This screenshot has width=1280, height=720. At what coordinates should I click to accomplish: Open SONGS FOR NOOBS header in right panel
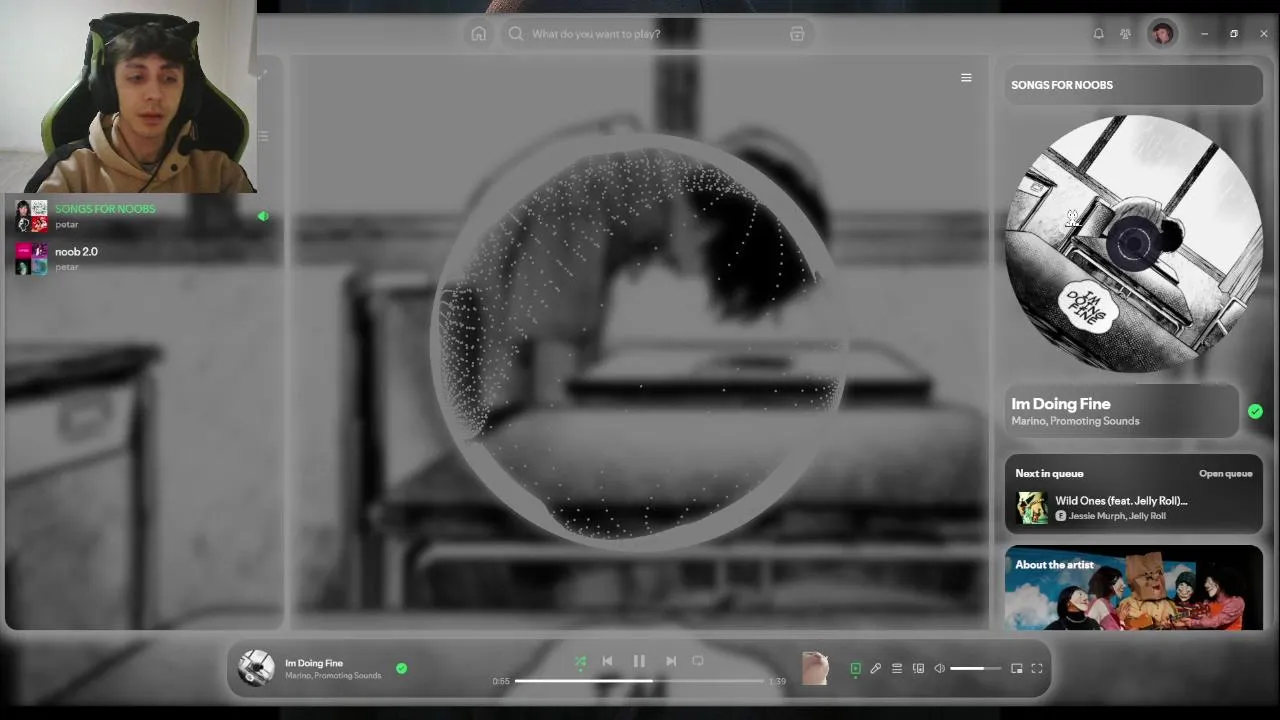click(x=1062, y=85)
